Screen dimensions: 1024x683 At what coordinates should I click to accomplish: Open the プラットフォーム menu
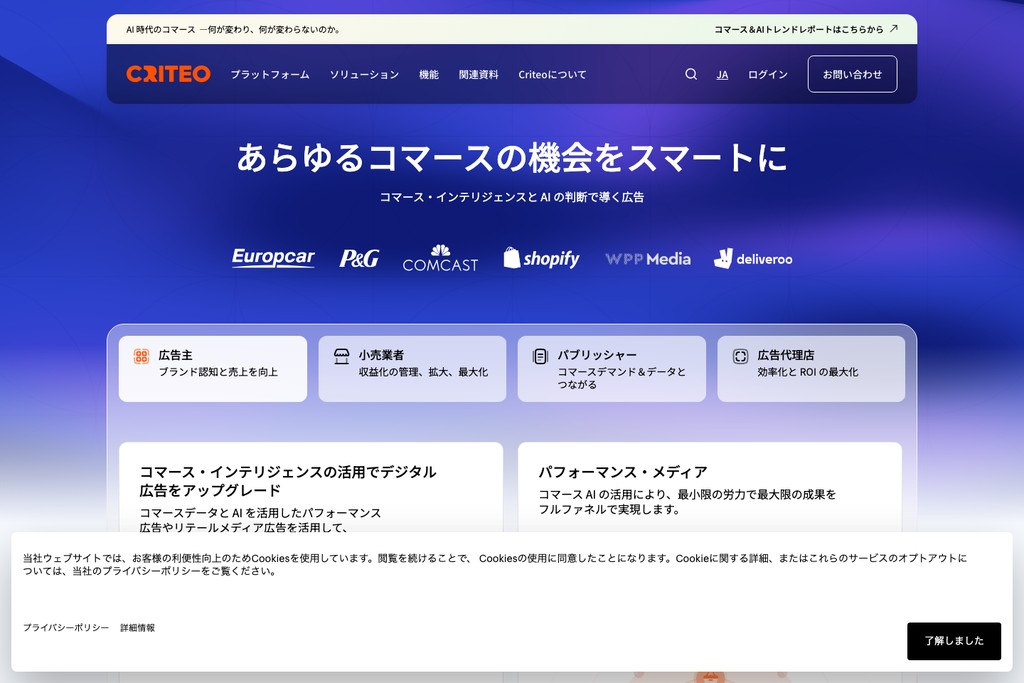click(x=270, y=74)
